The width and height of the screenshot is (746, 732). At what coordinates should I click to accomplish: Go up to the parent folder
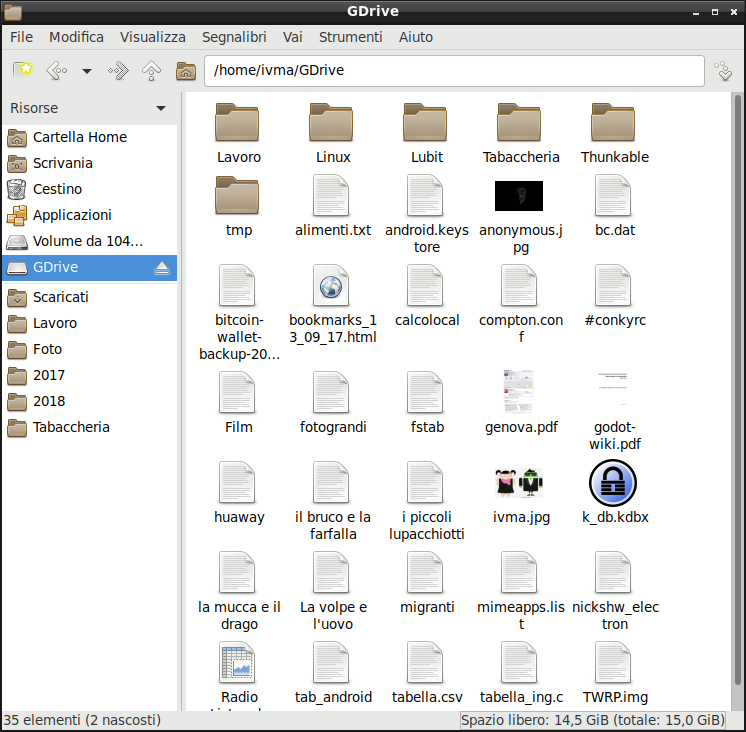(151, 71)
